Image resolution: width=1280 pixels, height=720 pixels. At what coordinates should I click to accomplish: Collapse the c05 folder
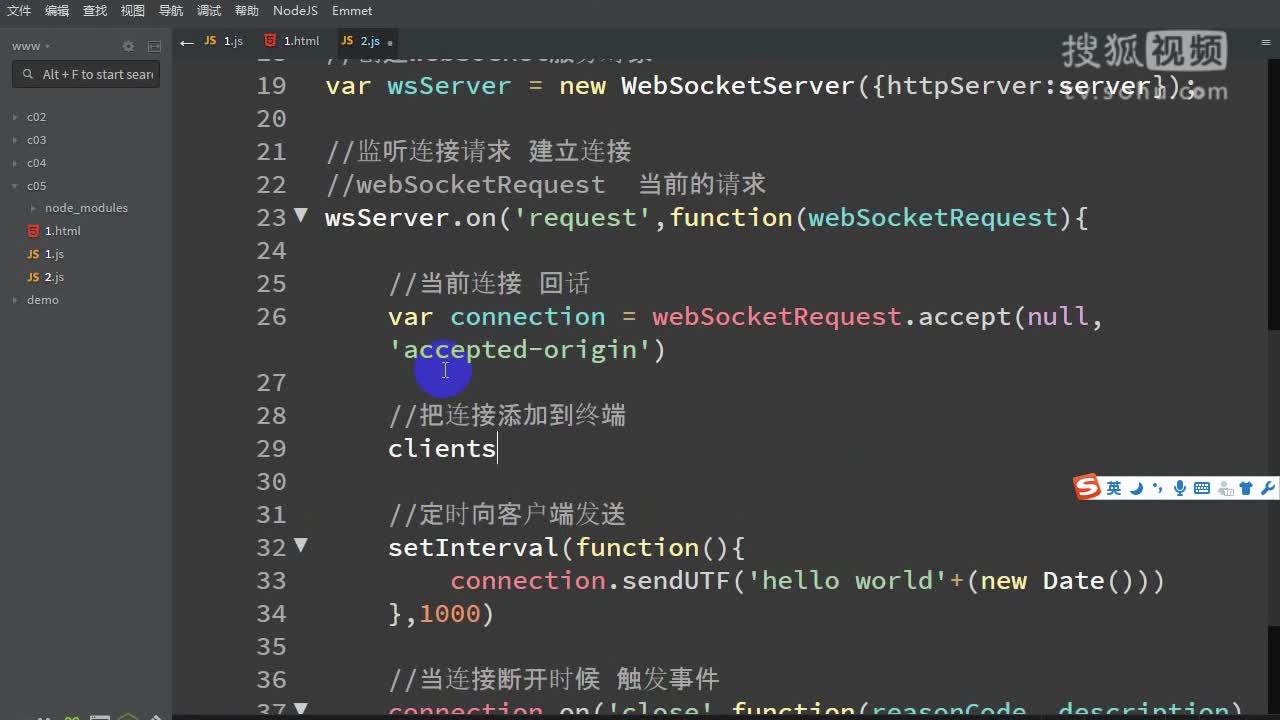[x=16, y=186]
